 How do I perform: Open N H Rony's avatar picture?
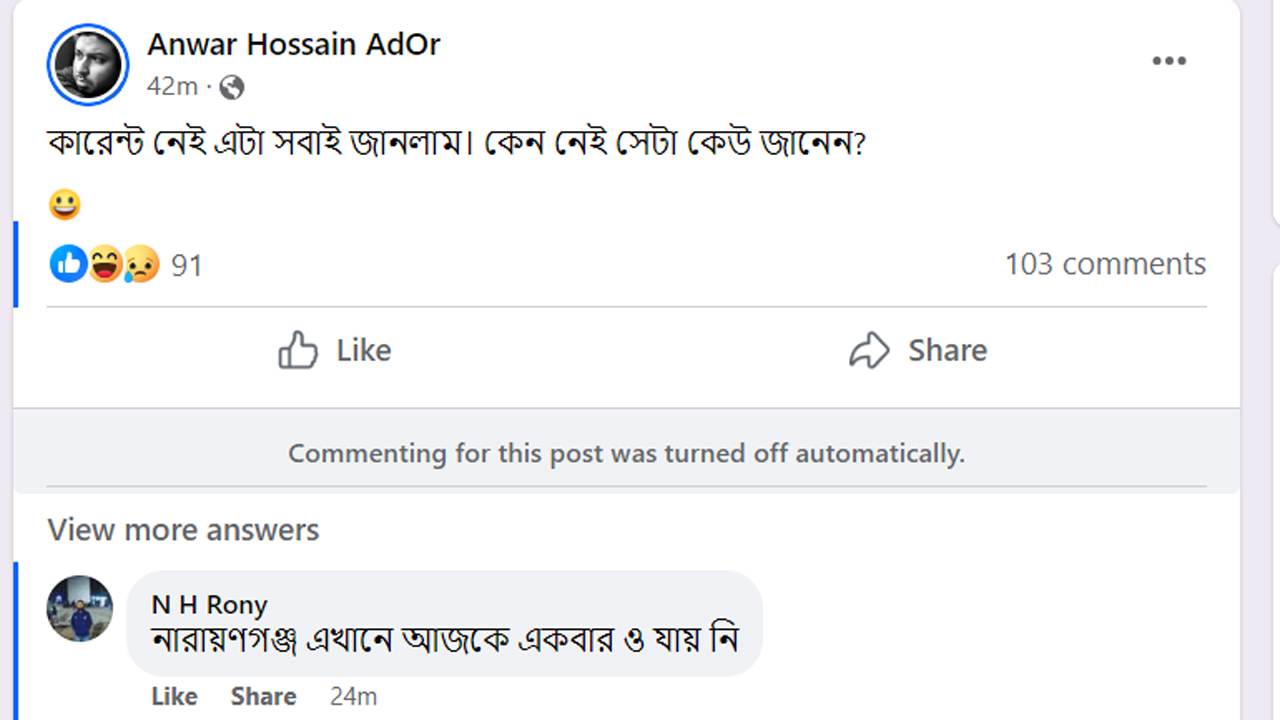80,608
